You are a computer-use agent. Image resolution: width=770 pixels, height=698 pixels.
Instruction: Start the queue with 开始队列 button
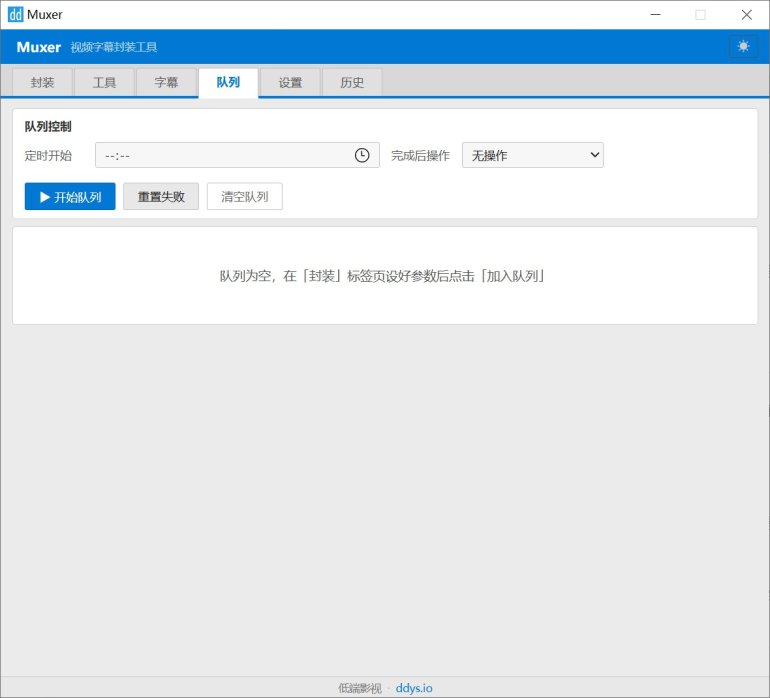[70, 196]
